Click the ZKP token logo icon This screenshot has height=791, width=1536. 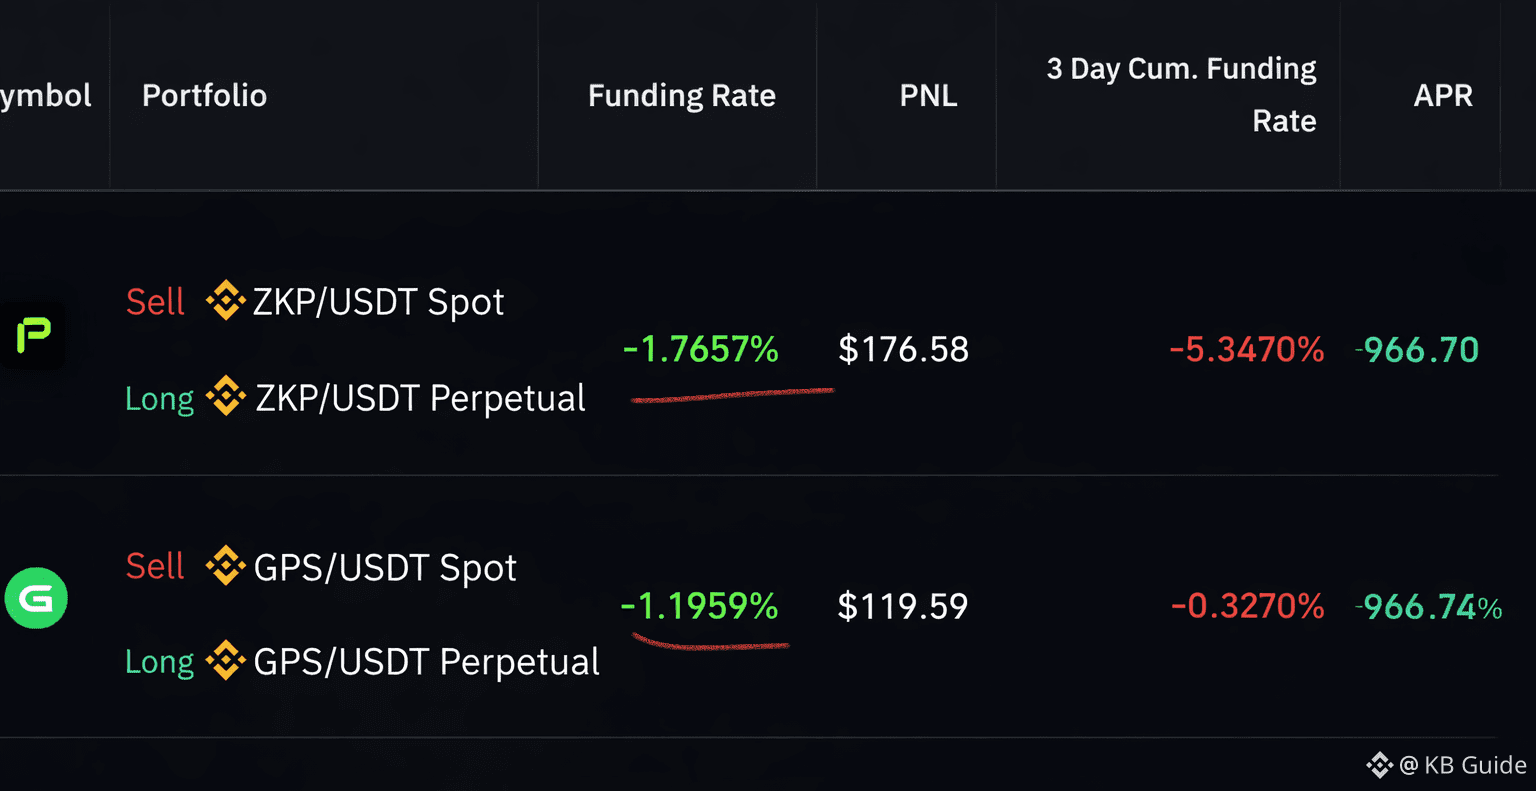pyautogui.click(x=31, y=335)
